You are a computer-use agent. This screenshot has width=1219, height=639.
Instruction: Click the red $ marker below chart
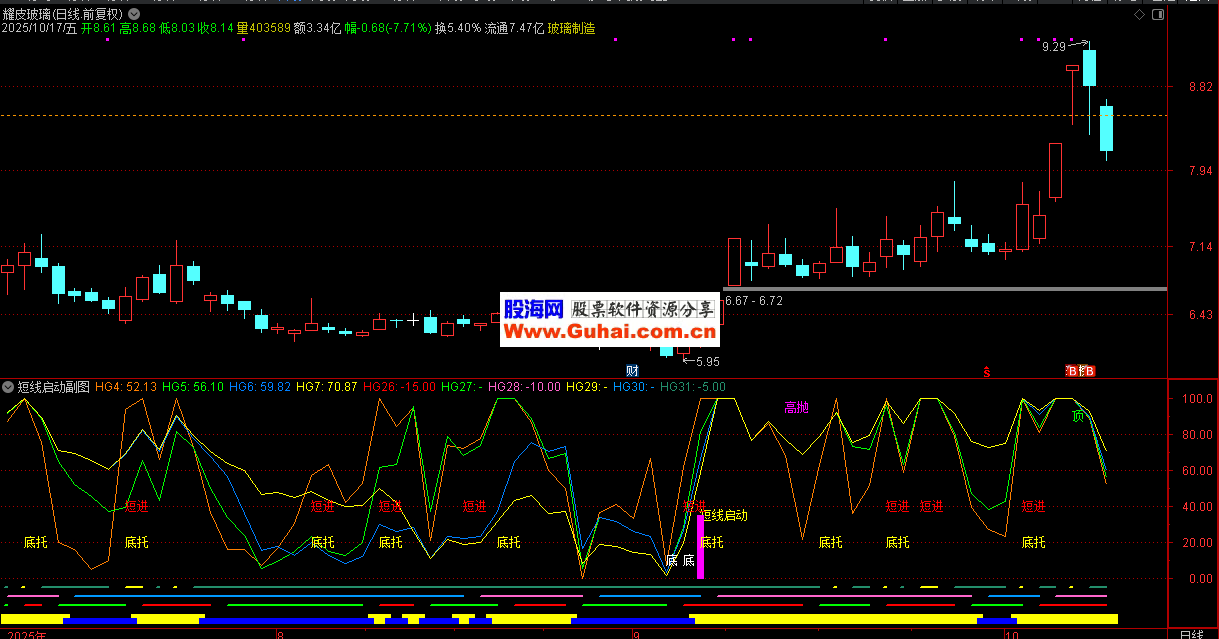coord(987,372)
